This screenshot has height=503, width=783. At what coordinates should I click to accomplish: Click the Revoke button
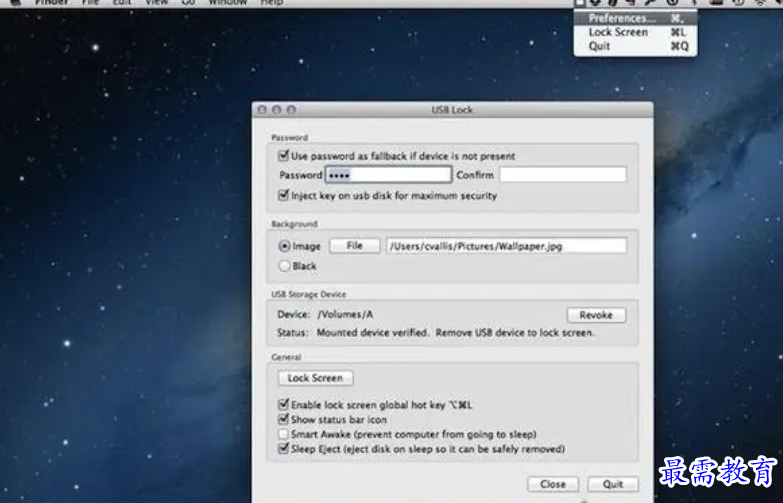[596, 315]
